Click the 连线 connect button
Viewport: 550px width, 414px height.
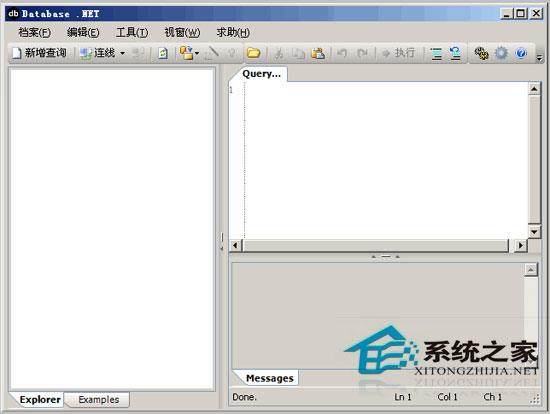97,53
